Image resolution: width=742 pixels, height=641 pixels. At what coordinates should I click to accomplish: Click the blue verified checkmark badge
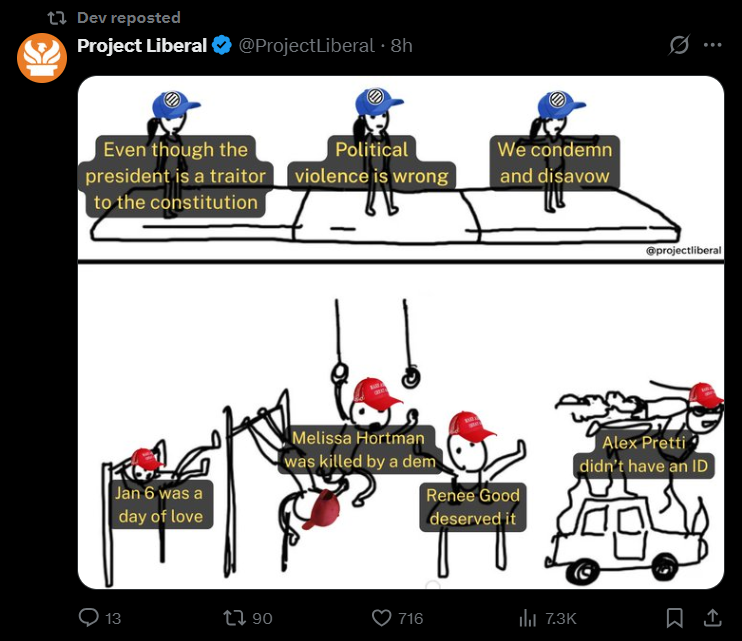tap(221, 45)
